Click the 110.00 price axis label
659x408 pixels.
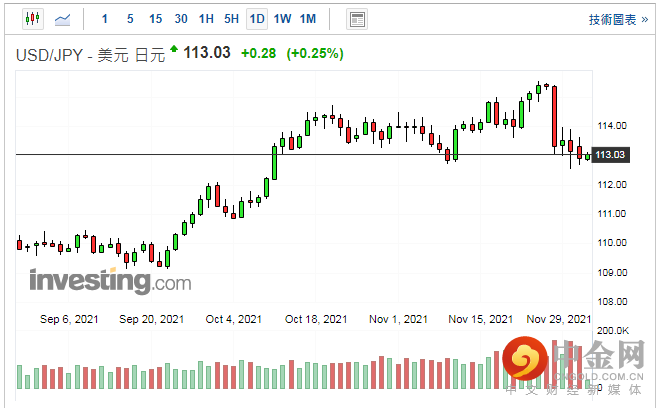tap(612, 242)
